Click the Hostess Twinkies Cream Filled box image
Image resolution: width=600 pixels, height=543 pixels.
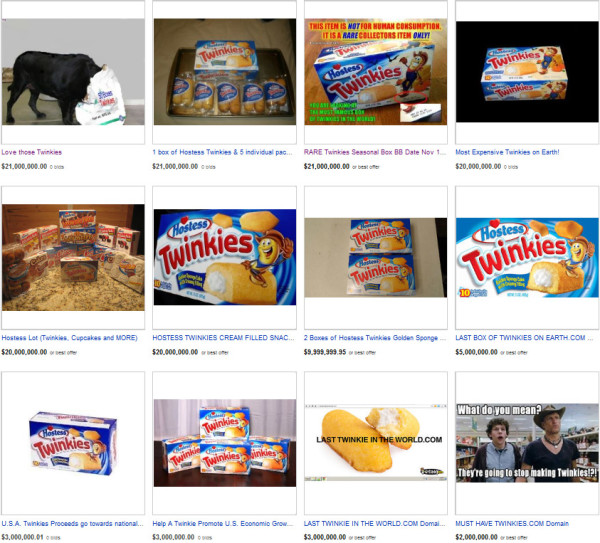[225, 257]
